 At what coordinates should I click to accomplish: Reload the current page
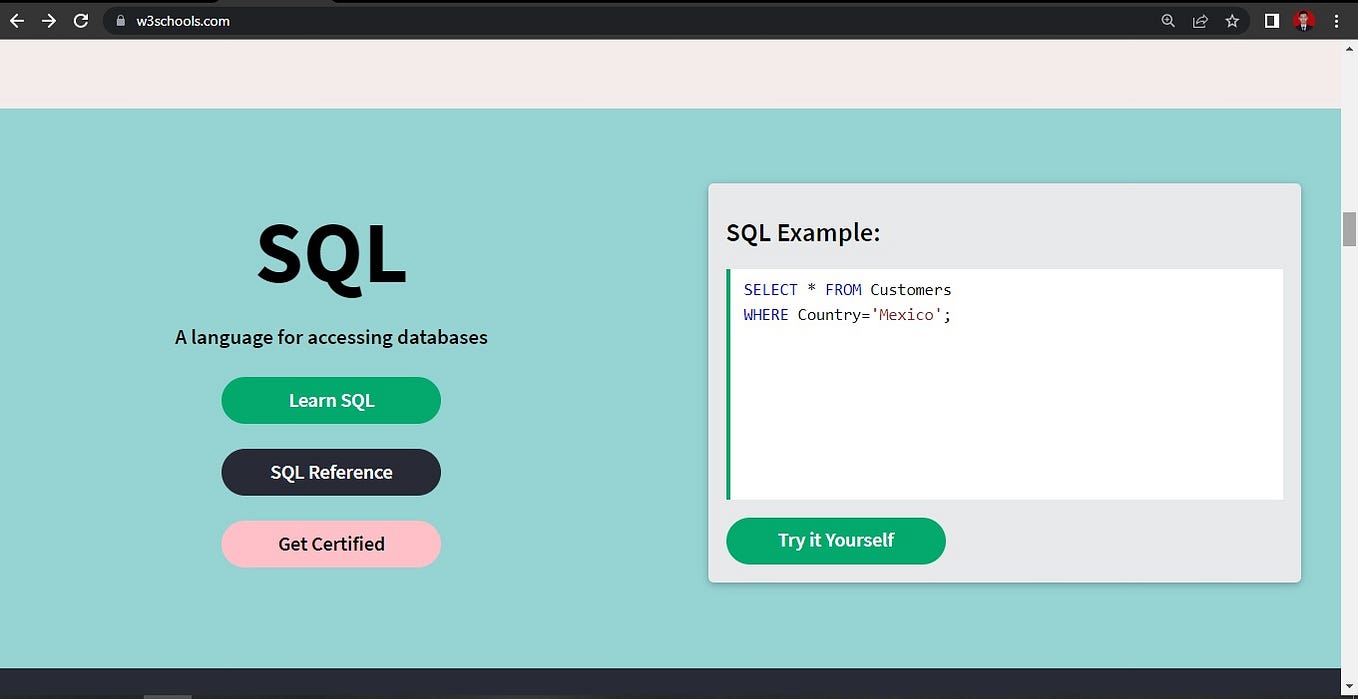tap(81, 20)
